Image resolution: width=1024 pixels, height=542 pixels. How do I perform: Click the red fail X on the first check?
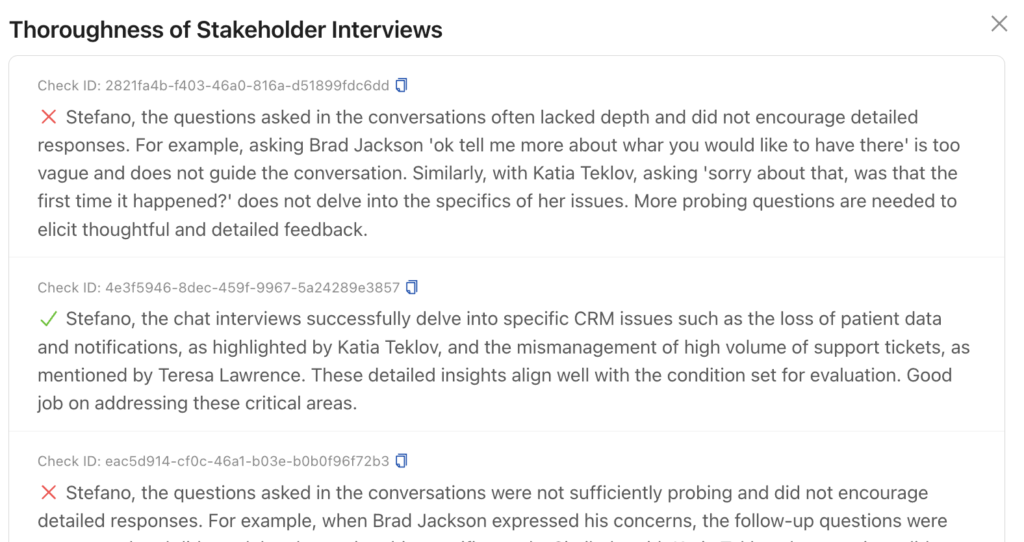pyautogui.click(x=48, y=118)
